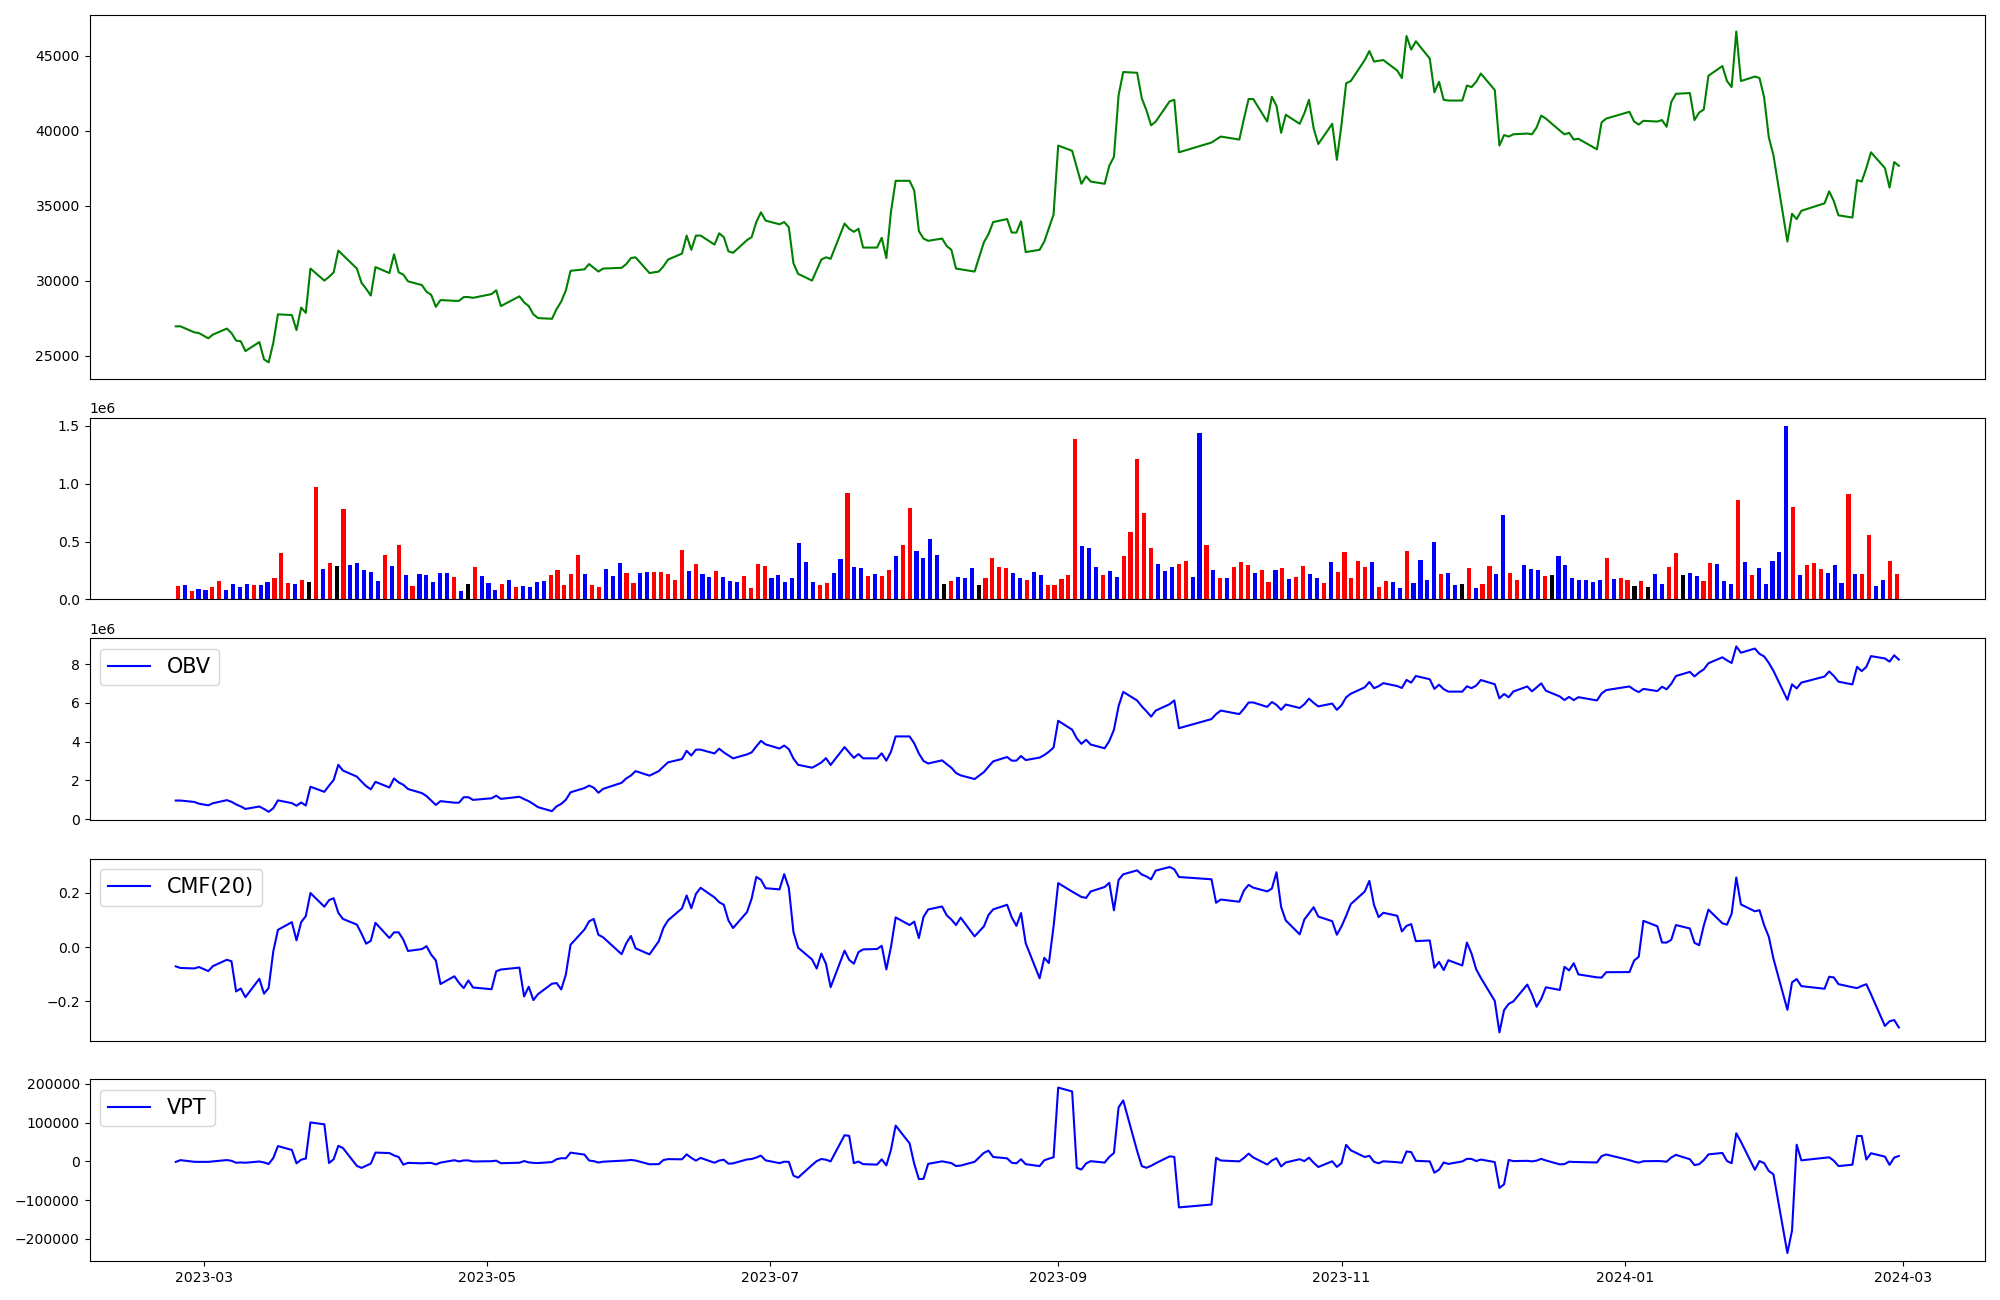The image size is (2000, 1300).
Task: Click the blue line sample in OBV legend
Action: point(129,667)
